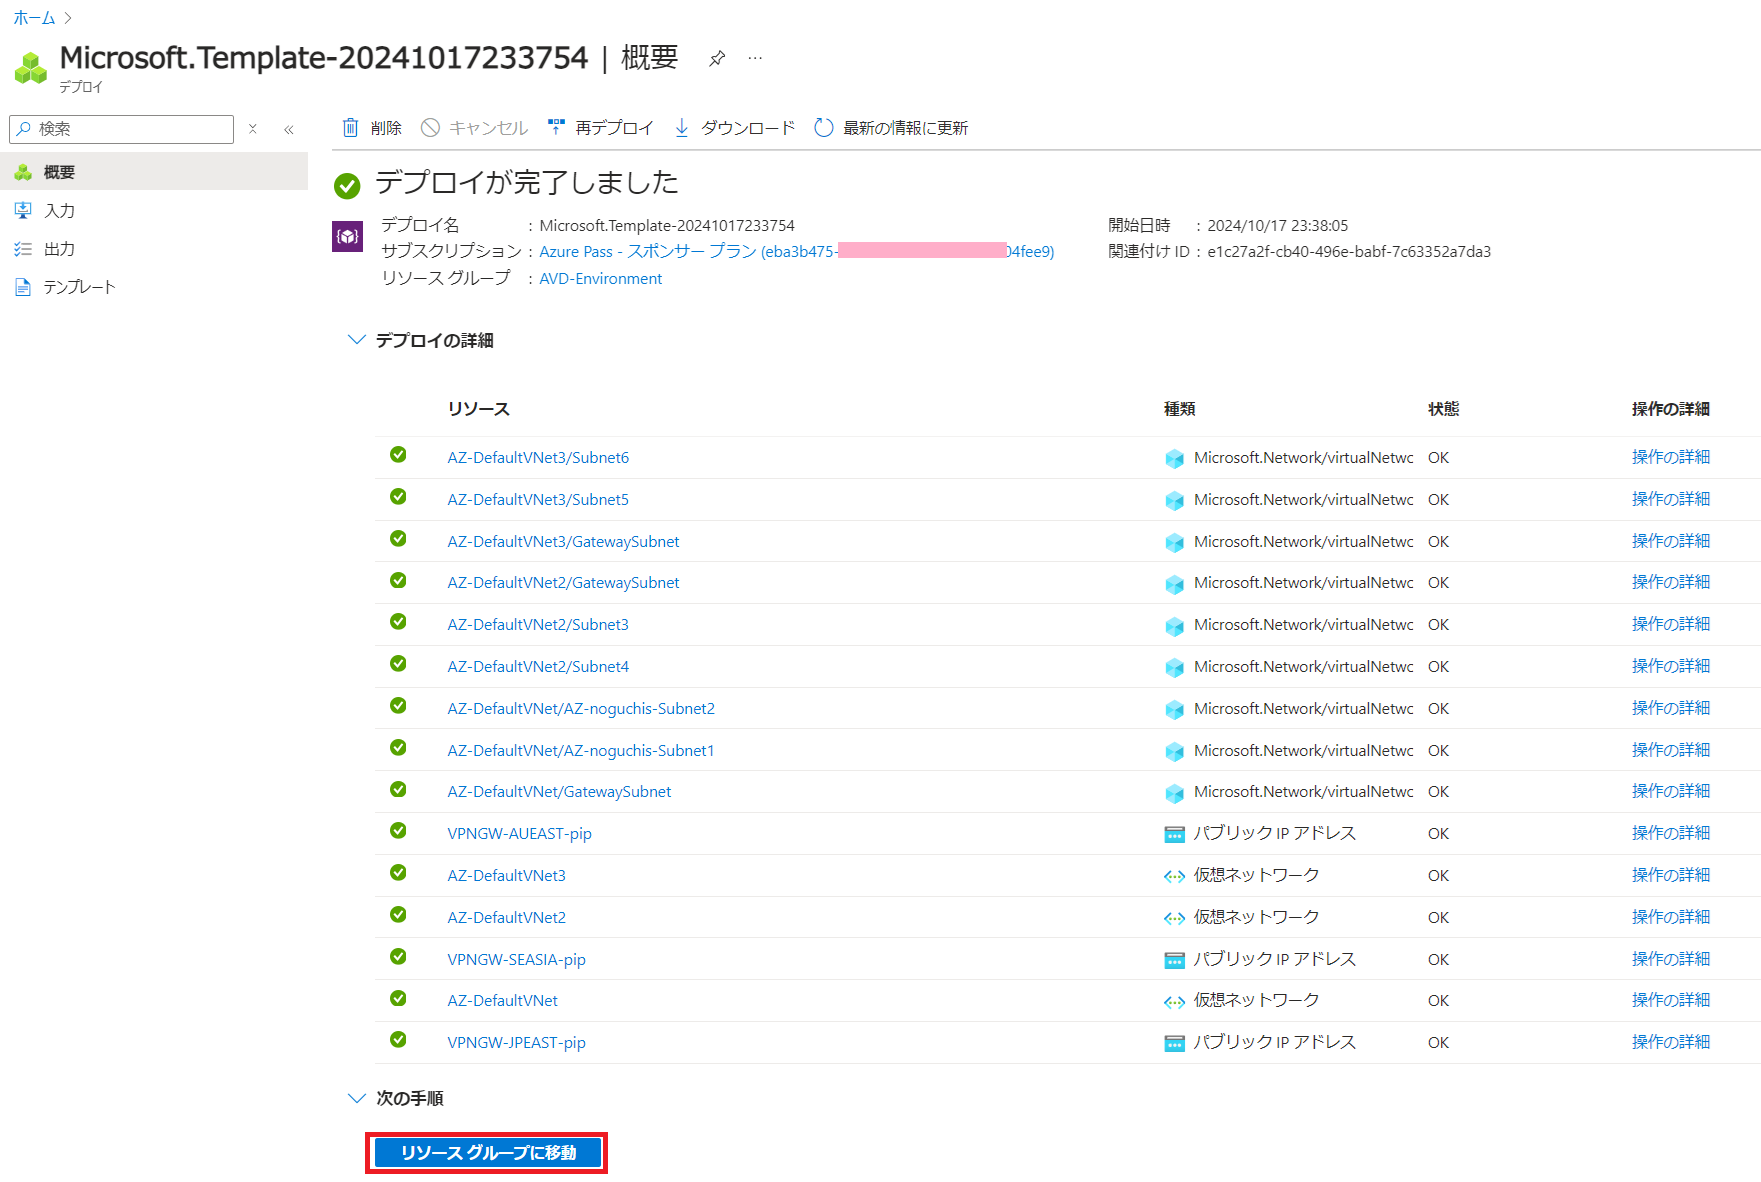Click the 最新の情報に更新 refresh icon
The height and width of the screenshot is (1182, 1761).
824,128
